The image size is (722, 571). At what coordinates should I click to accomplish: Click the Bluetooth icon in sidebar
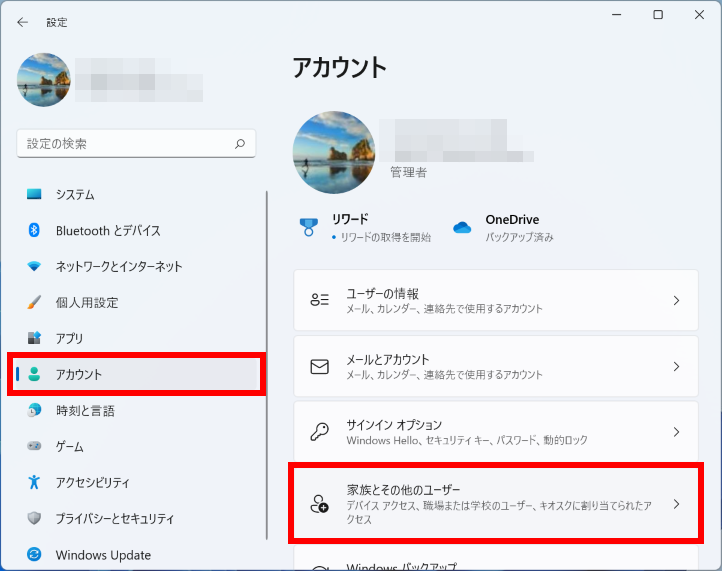(x=35, y=230)
